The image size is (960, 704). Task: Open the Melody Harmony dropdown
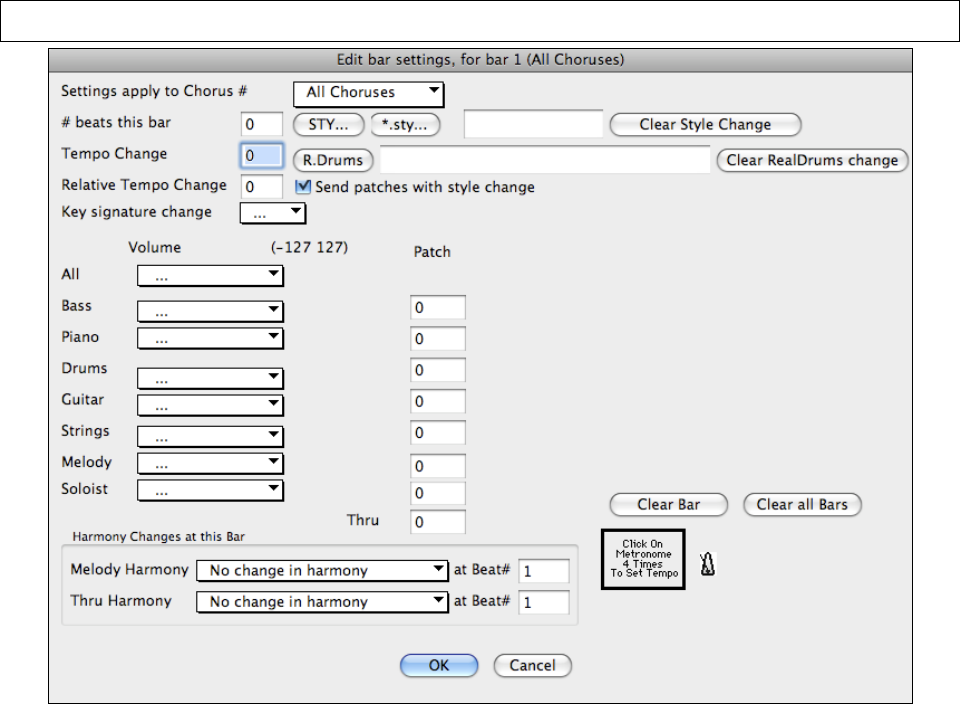click(322, 571)
